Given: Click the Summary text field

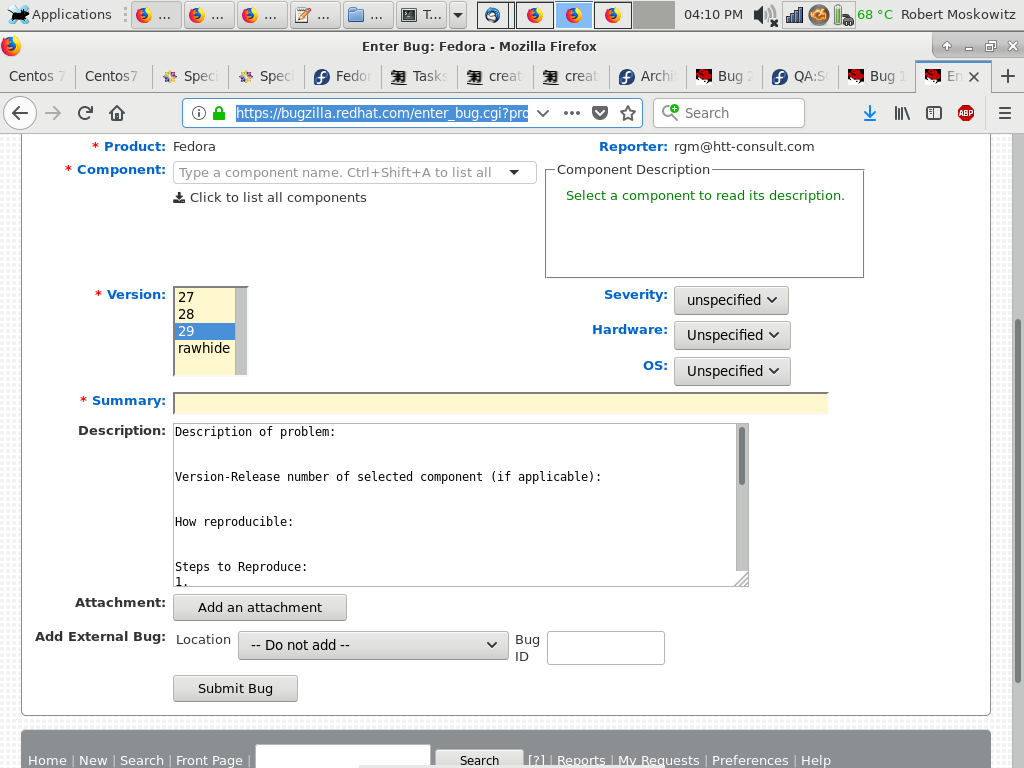Looking at the screenshot, I should [x=501, y=403].
